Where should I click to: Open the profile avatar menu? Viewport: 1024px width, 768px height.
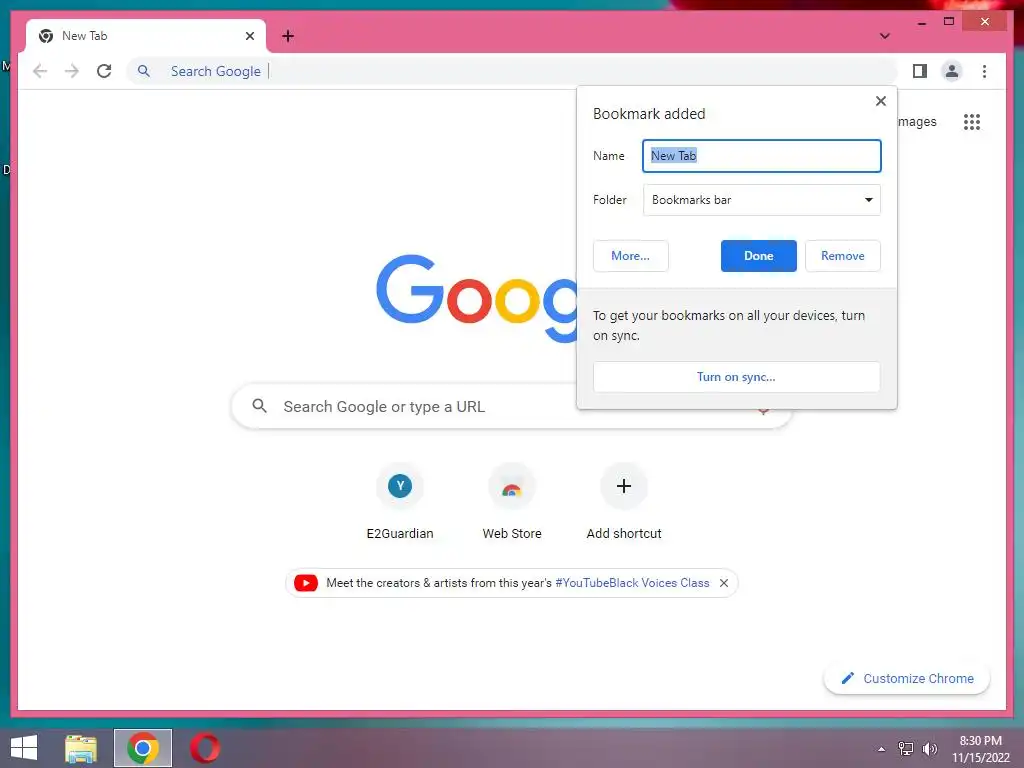click(x=952, y=71)
